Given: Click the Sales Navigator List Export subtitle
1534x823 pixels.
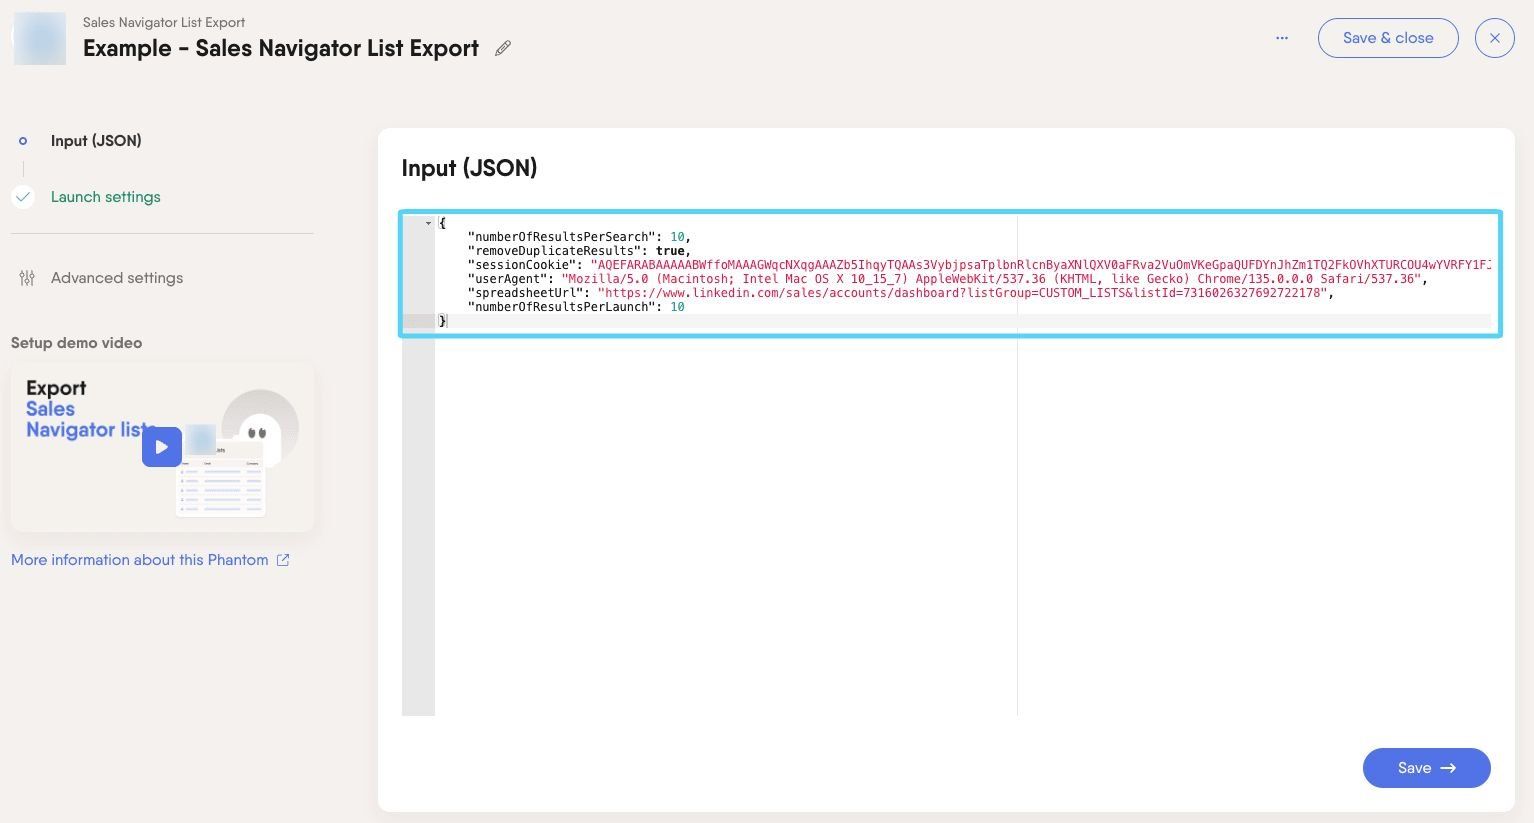Looking at the screenshot, I should [164, 22].
